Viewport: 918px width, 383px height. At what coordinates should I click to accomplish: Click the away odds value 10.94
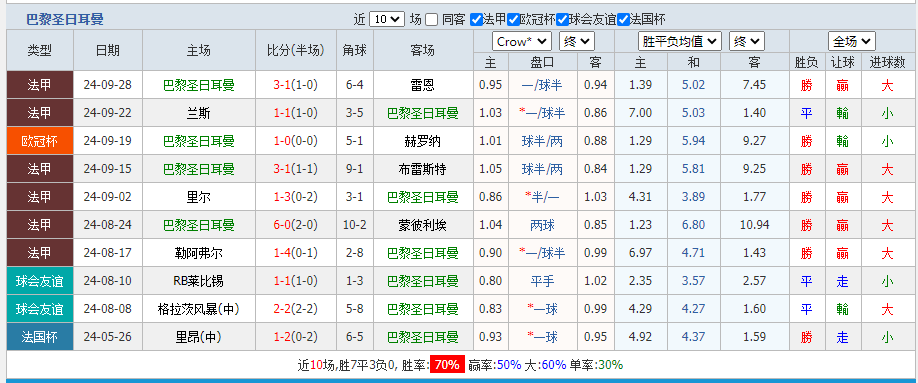point(754,225)
